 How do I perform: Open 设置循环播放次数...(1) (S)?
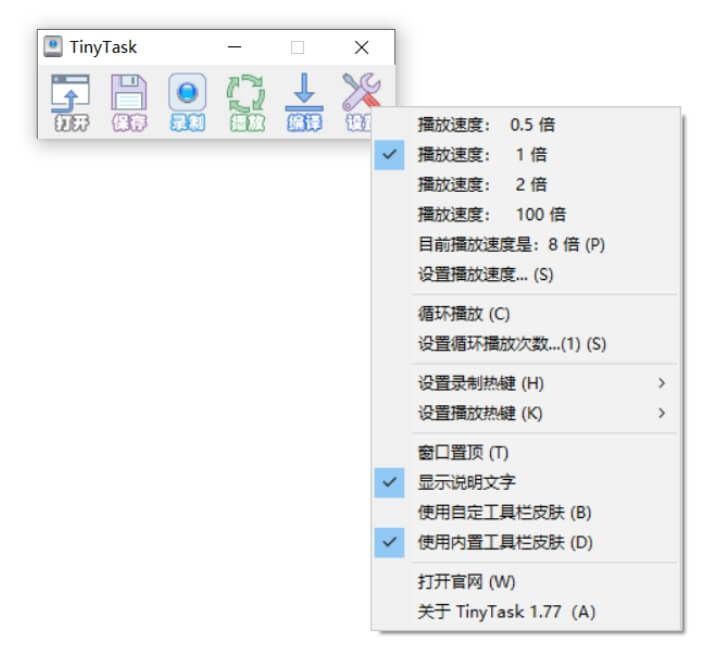526,344
